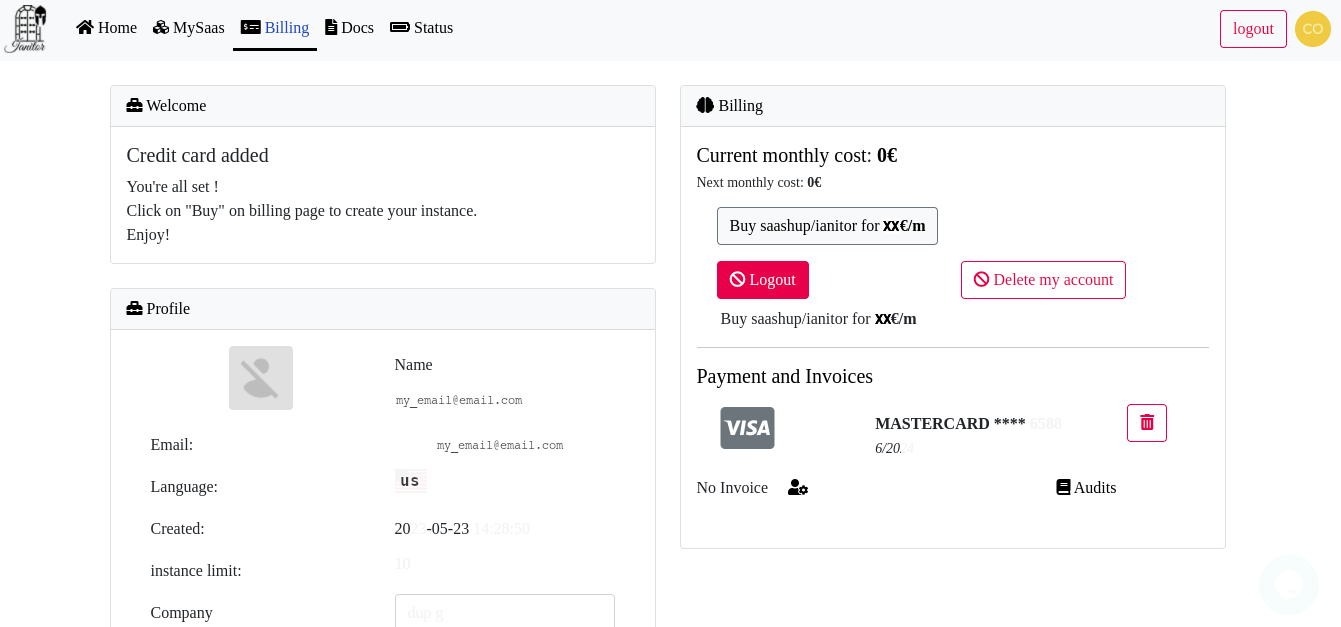
Task: Click the user settings icon beside No Invoice
Action: point(798,488)
